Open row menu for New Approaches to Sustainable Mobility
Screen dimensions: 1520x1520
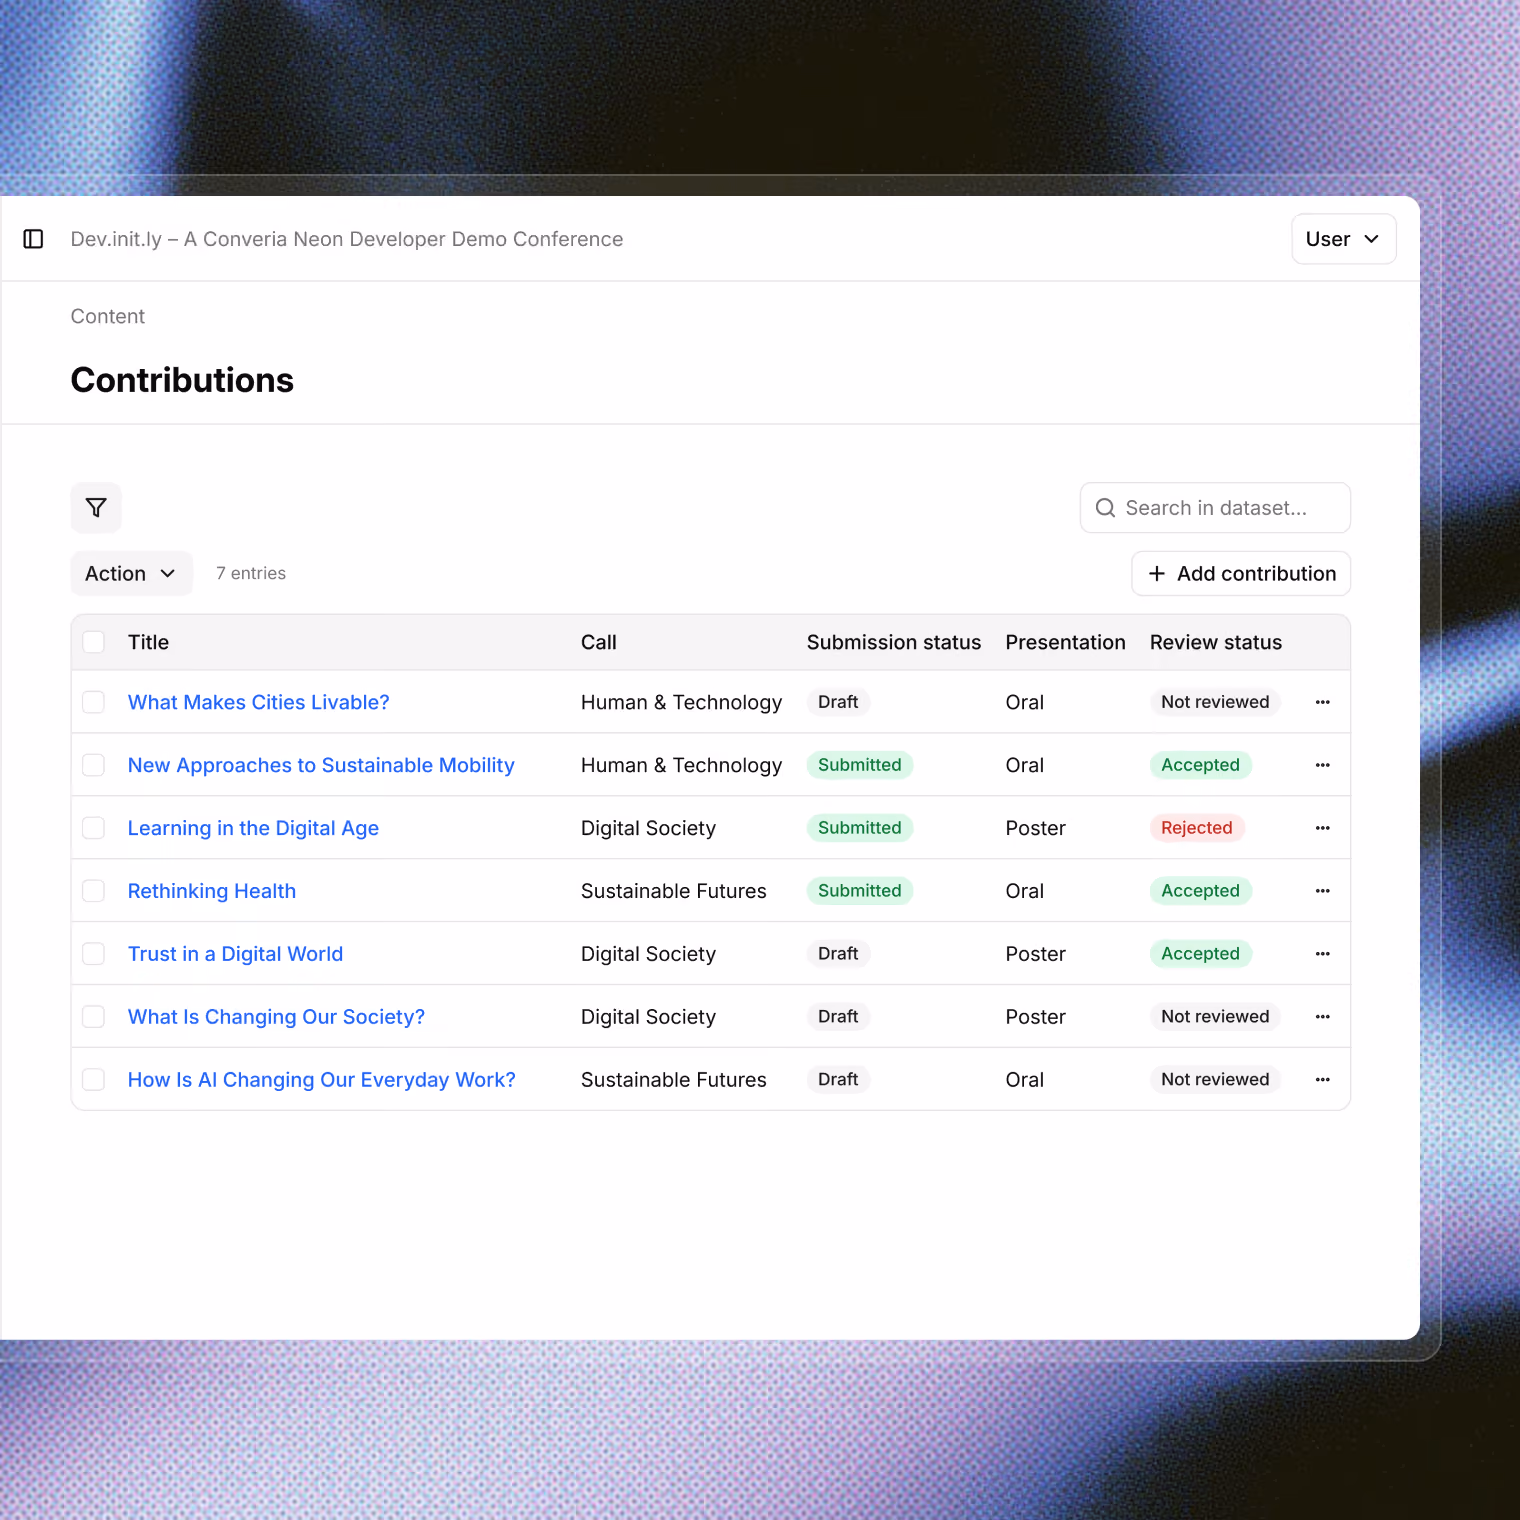click(x=1322, y=765)
